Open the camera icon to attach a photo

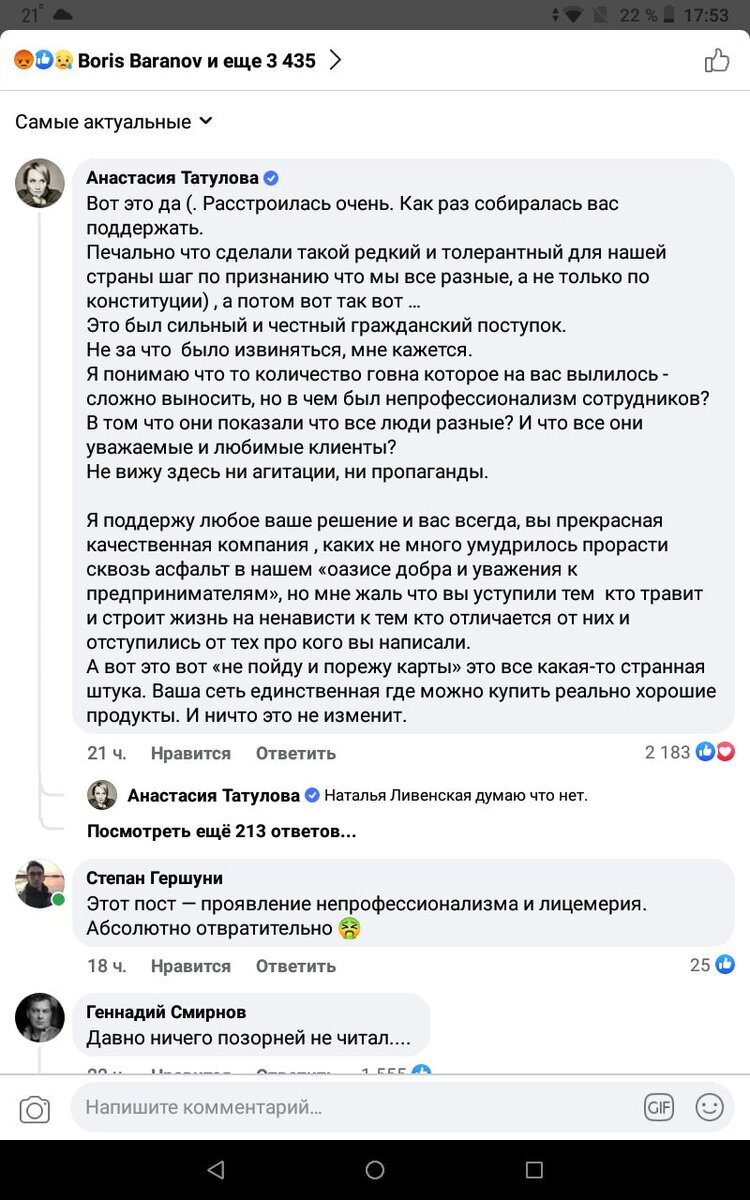[x=36, y=1107]
